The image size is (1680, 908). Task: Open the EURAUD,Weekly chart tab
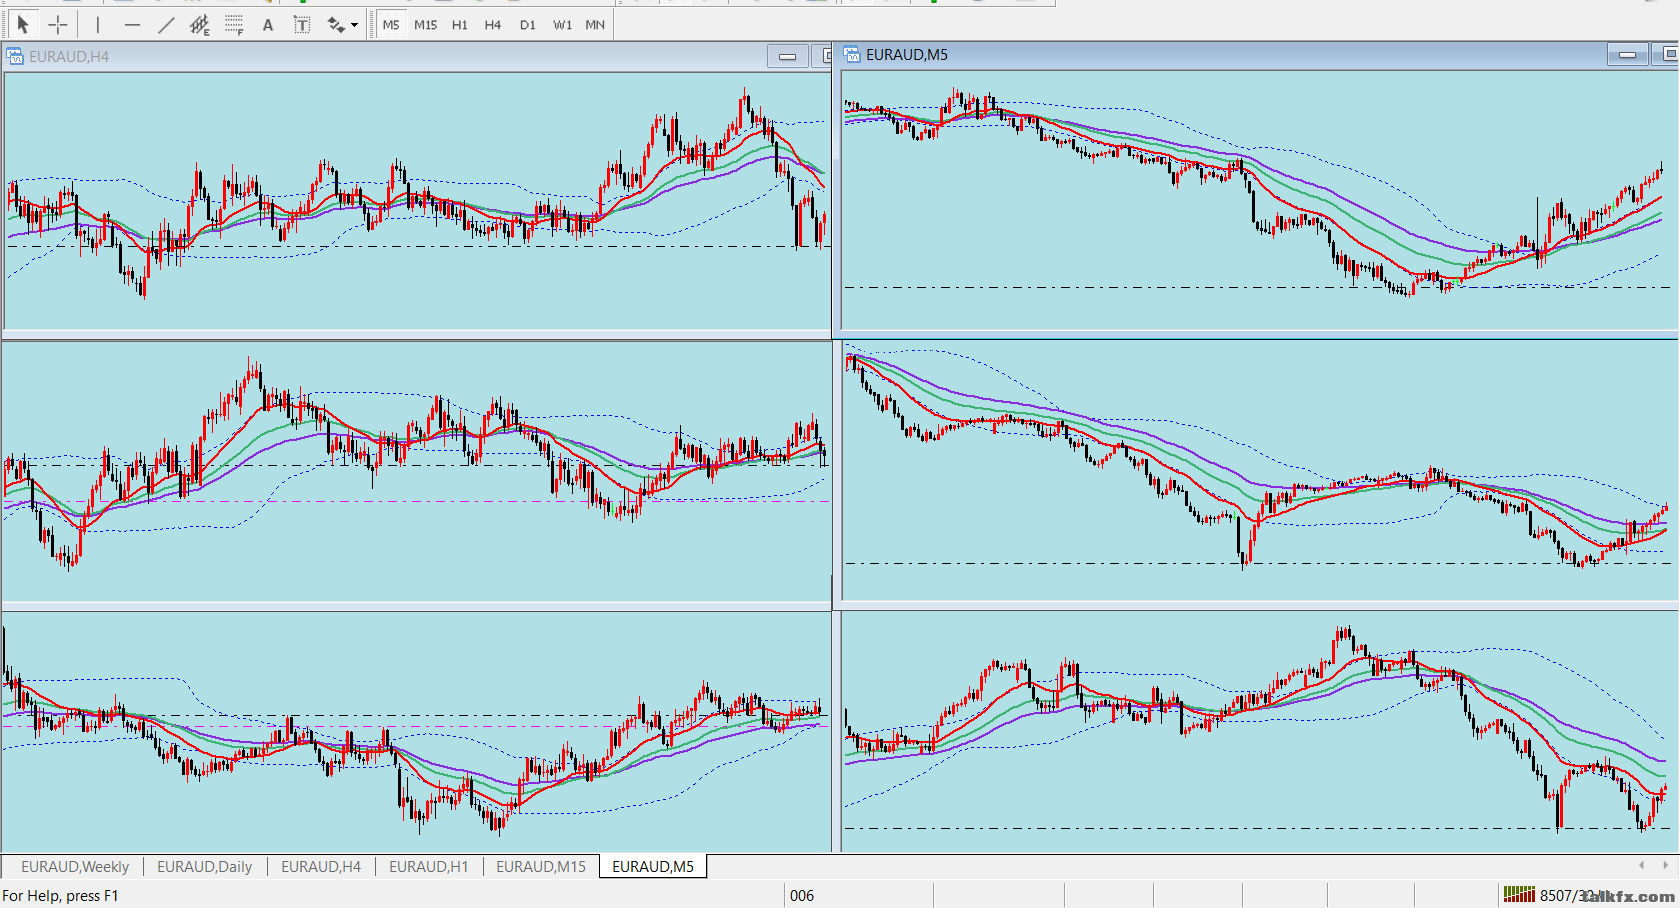pyautogui.click(x=75, y=867)
